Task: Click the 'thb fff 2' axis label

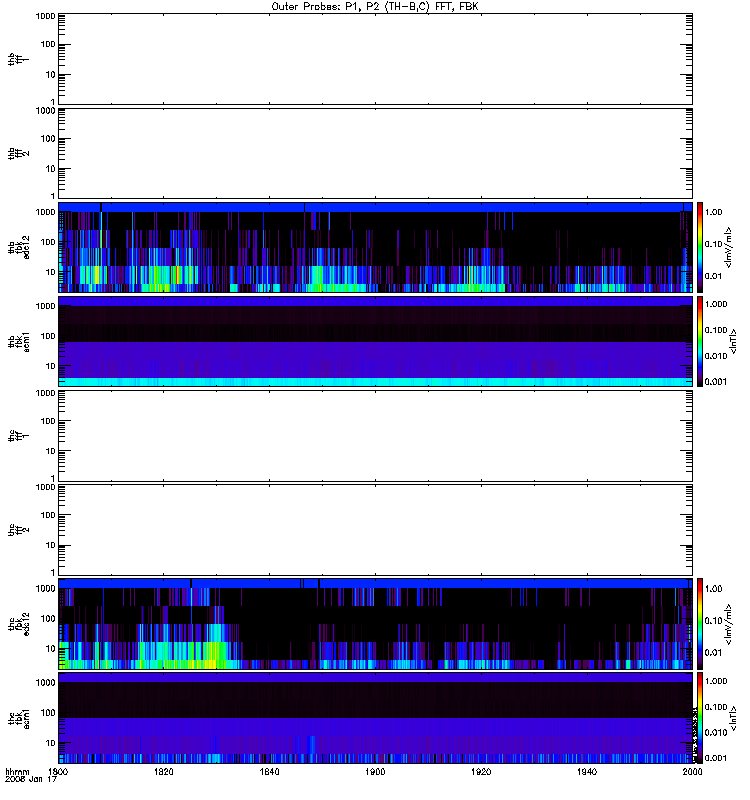Action: point(18,153)
